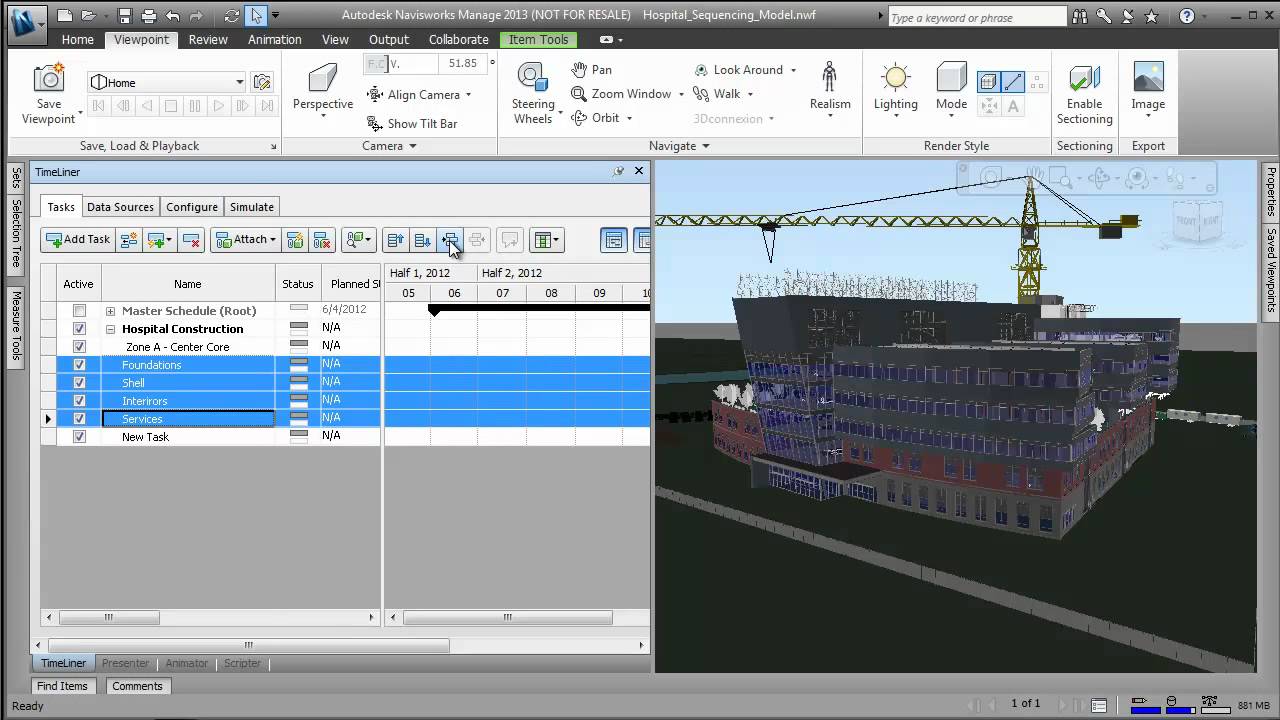Click the task list horizontal scrollbar
Image resolution: width=1280 pixels, height=720 pixels.
tap(109, 618)
